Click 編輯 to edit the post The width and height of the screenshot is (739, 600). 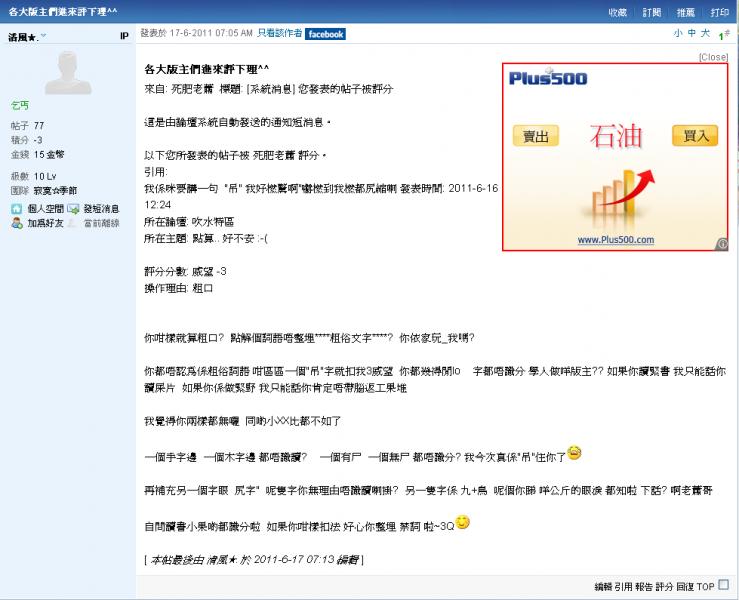(x=603, y=587)
